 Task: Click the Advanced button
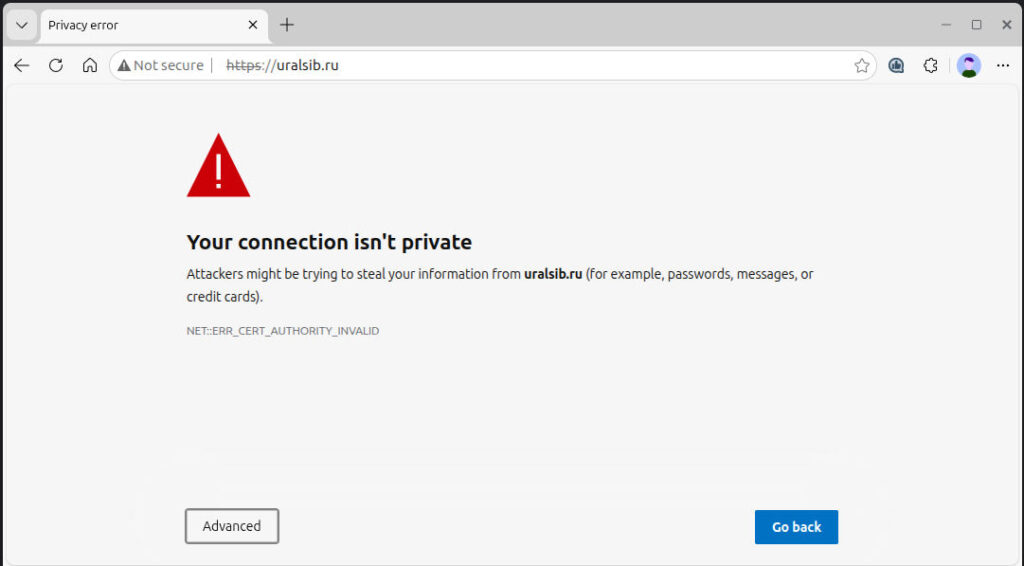coord(232,526)
